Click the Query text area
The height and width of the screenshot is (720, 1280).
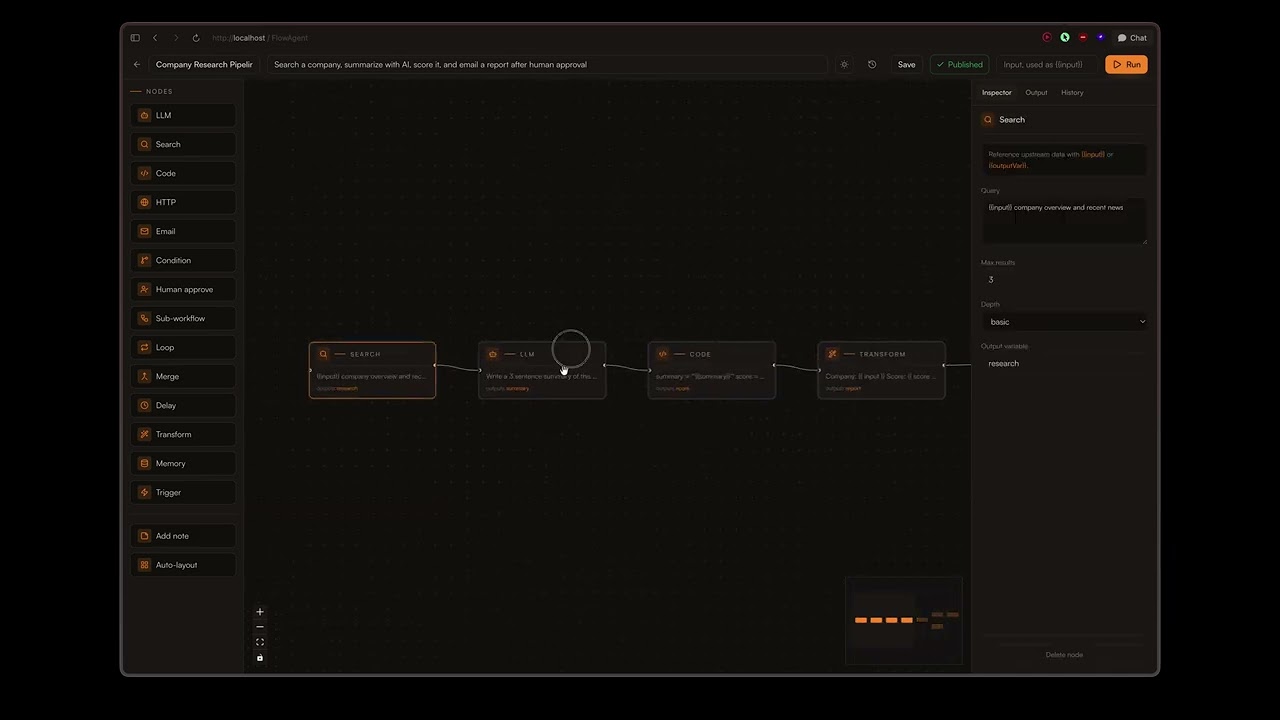coord(1064,220)
